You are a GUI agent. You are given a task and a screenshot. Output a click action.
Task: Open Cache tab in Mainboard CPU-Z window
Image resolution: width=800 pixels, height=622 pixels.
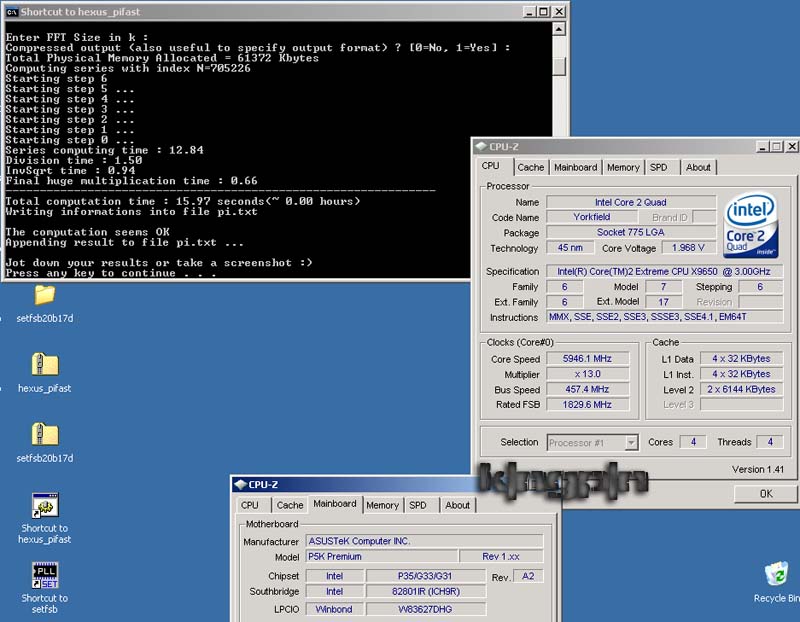(290, 505)
